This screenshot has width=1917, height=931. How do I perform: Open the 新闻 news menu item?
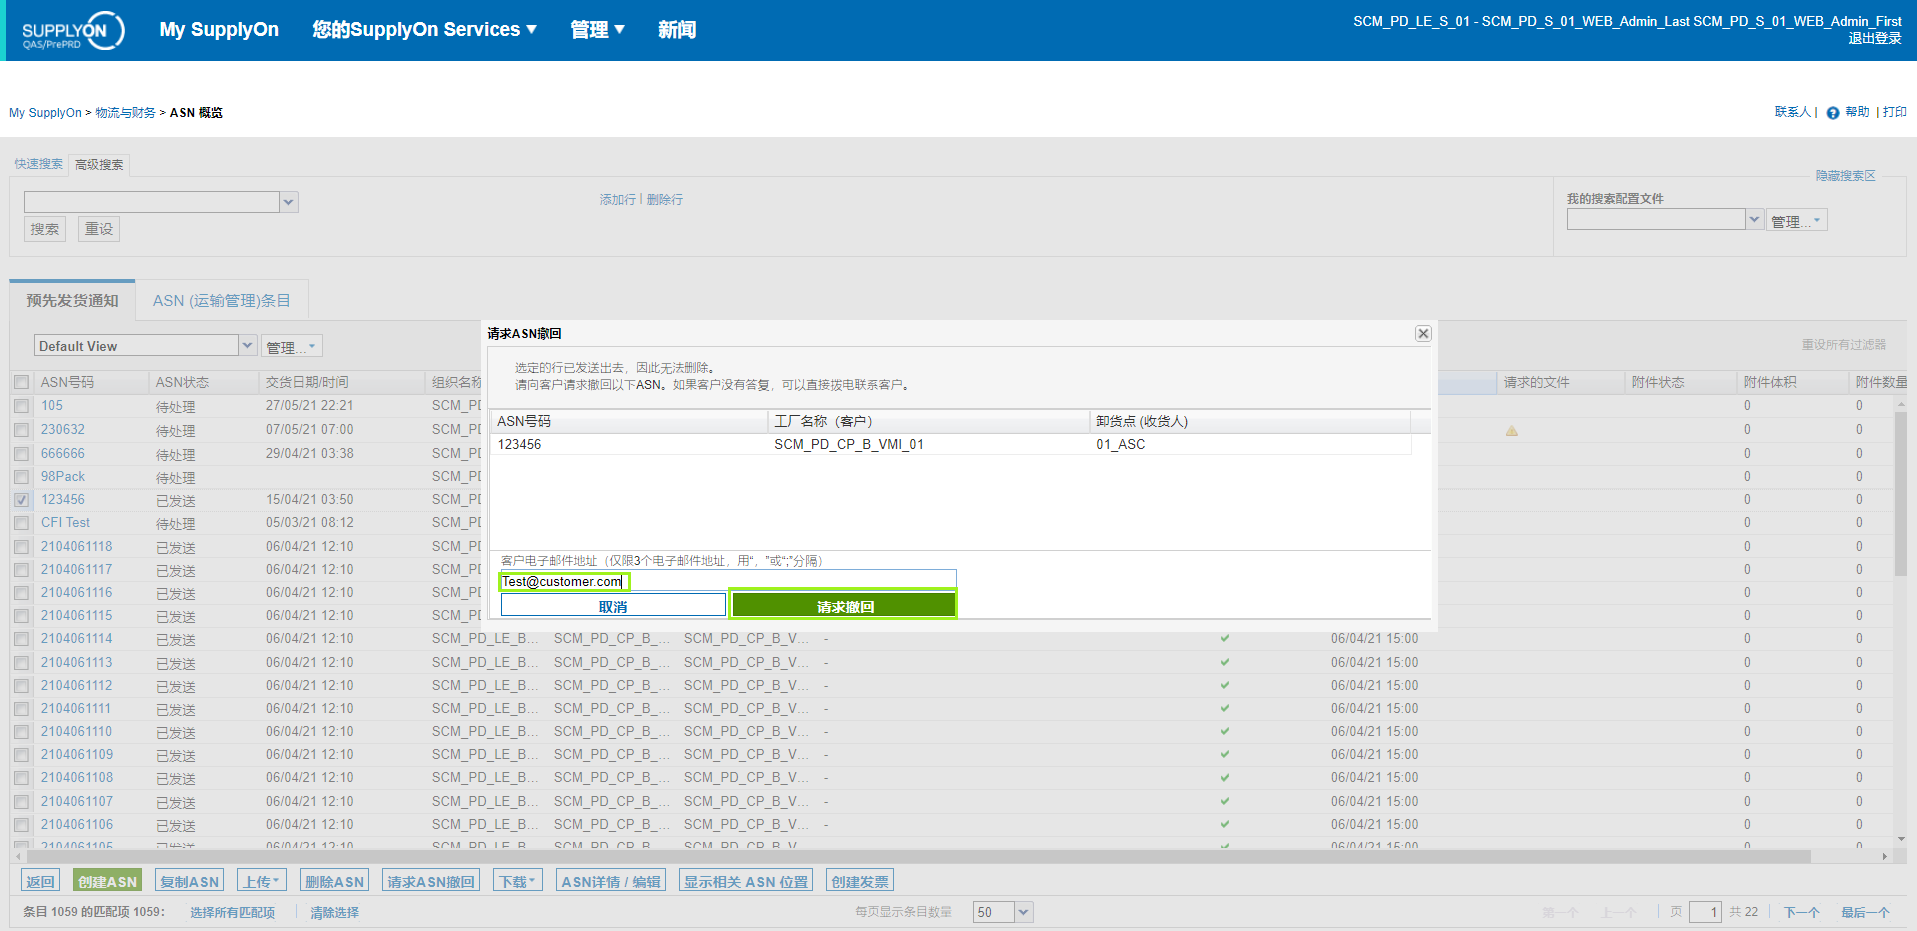677,30
